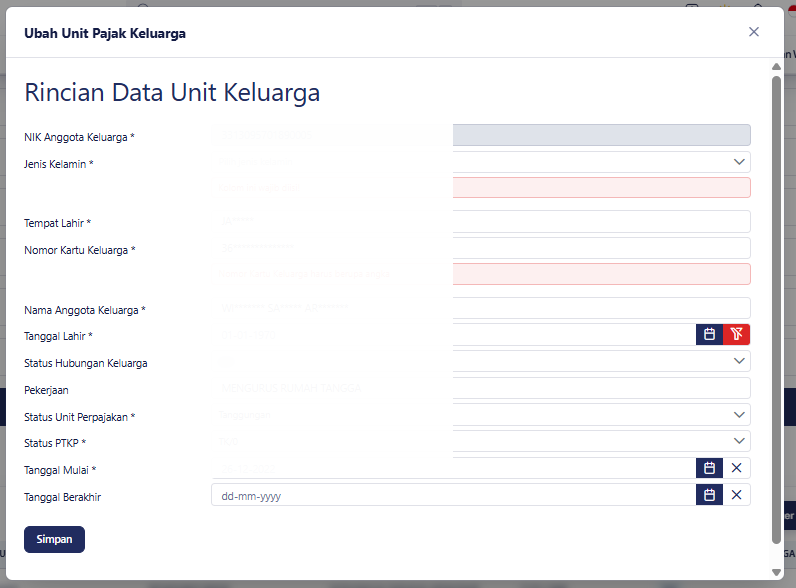Click the scrollbar down arrow in dialog
The width and height of the screenshot is (796, 588).
coord(776,572)
